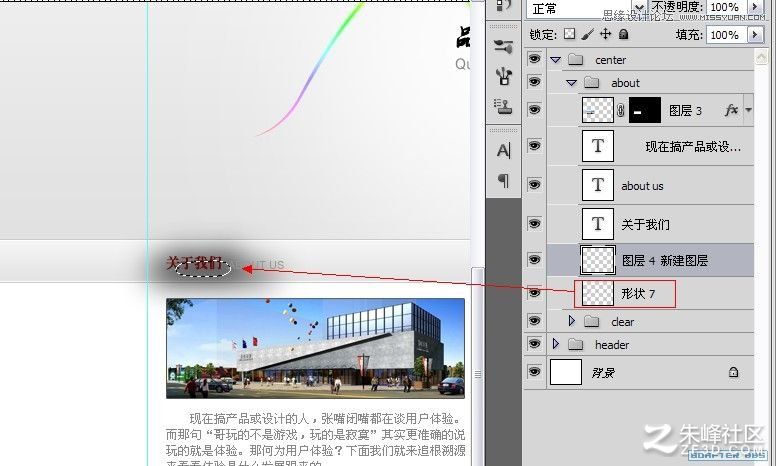Click the lock icon on 背景 layer
Image resolution: width=776 pixels, height=466 pixels.
pos(733,372)
